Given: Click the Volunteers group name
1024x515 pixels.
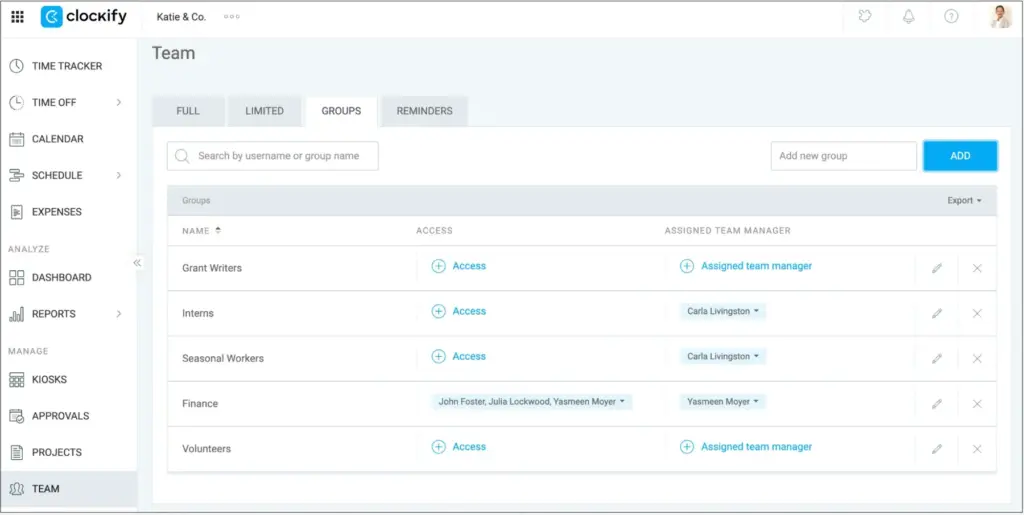Looking at the screenshot, I should point(206,449).
